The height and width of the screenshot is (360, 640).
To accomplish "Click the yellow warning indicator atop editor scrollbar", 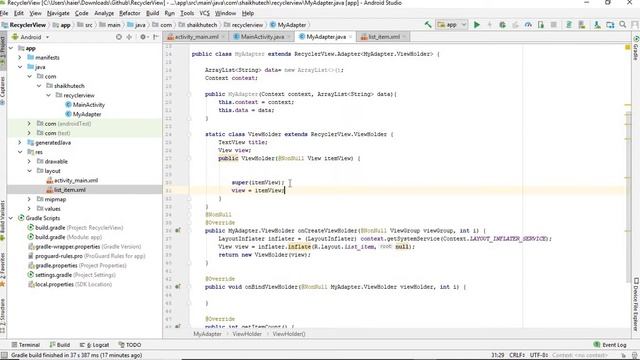I will click(628, 48).
